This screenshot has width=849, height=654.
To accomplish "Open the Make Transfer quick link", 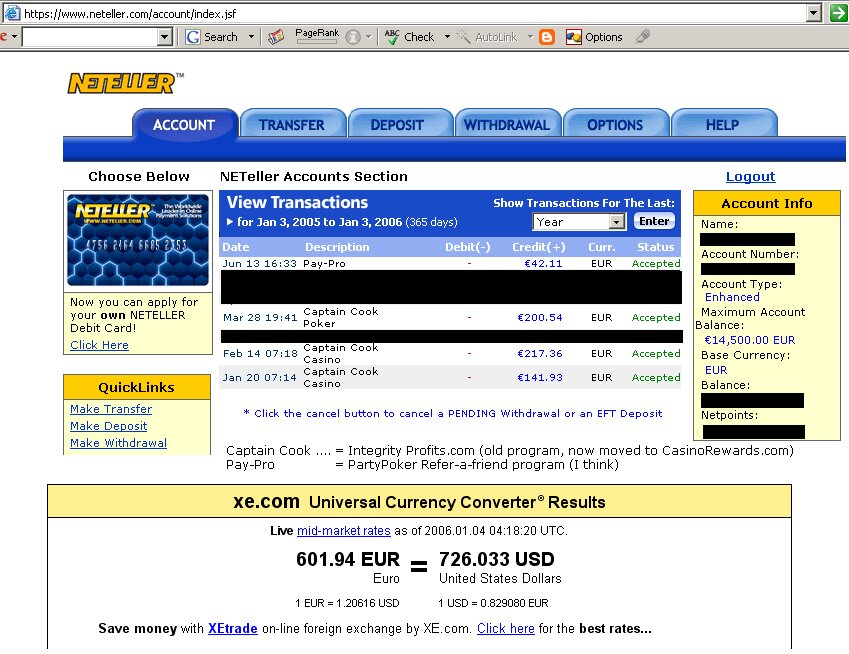I will [111, 409].
